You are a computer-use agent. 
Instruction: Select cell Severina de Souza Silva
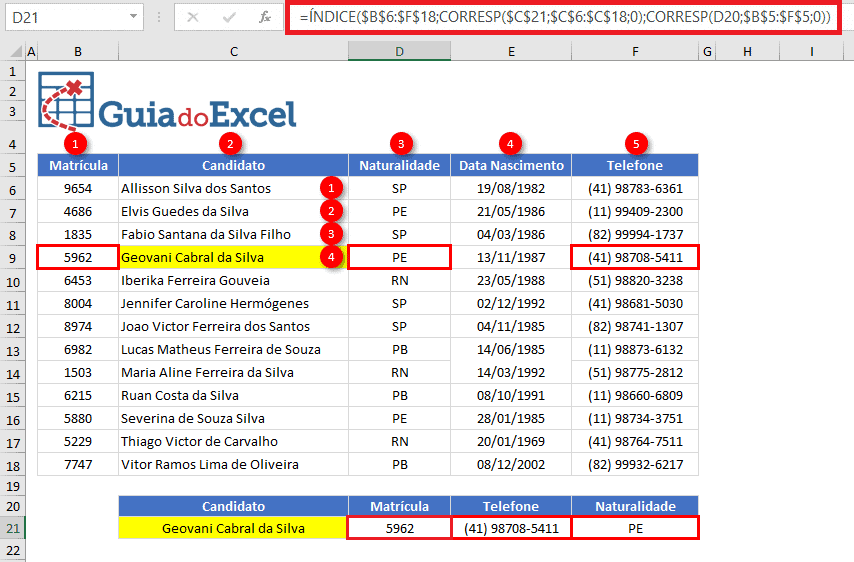click(x=234, y=418)
